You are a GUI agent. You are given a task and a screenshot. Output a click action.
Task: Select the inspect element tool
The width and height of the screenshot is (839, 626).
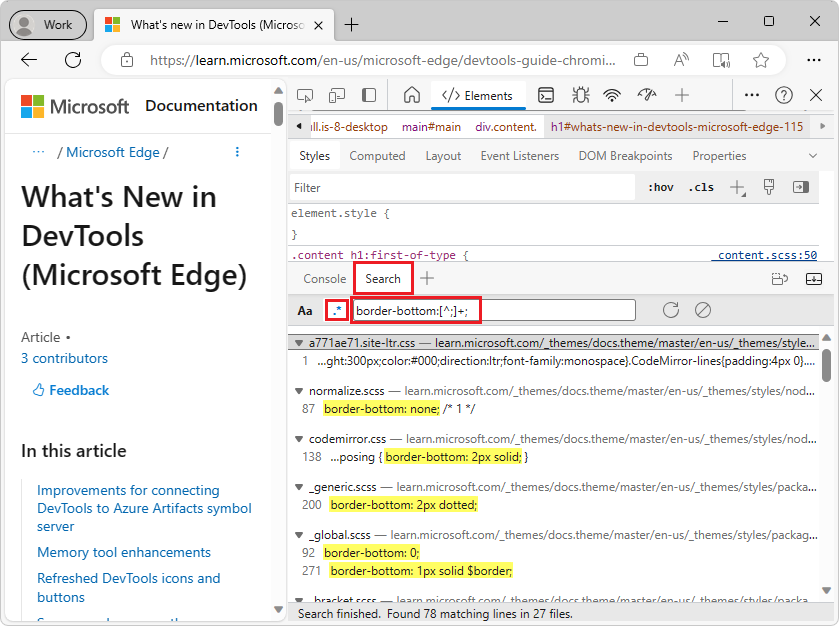click(303, 94)
